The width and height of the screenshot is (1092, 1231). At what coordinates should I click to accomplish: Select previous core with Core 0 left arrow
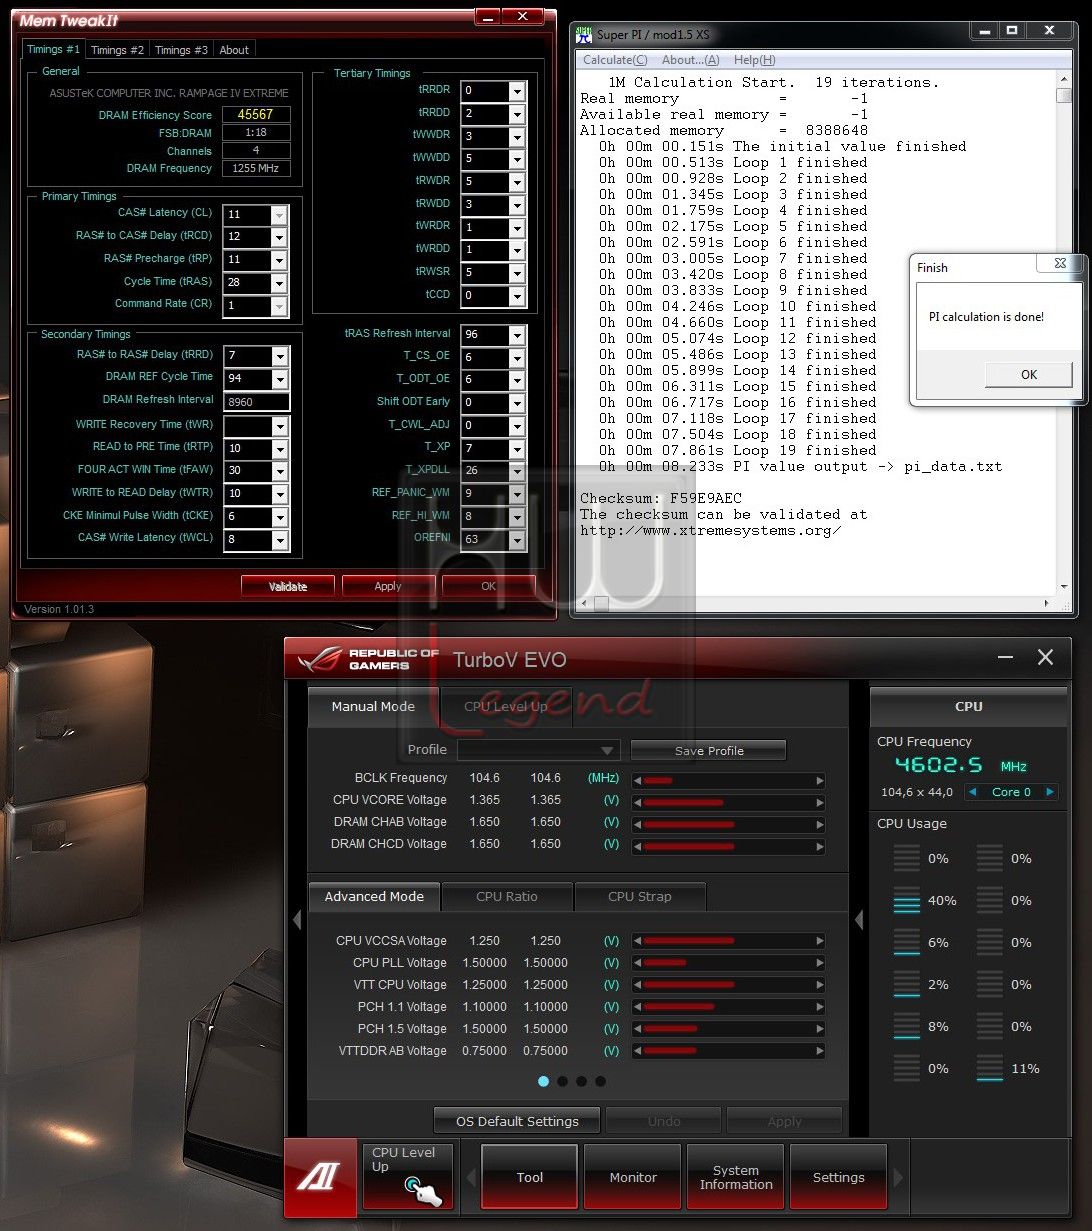[x=972, y=792]
